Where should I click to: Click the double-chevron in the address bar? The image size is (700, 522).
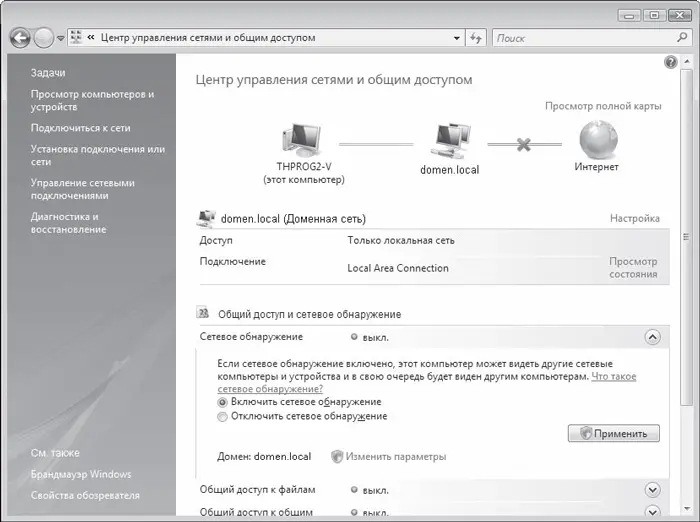pyautogui.click(x=91, y=38)
